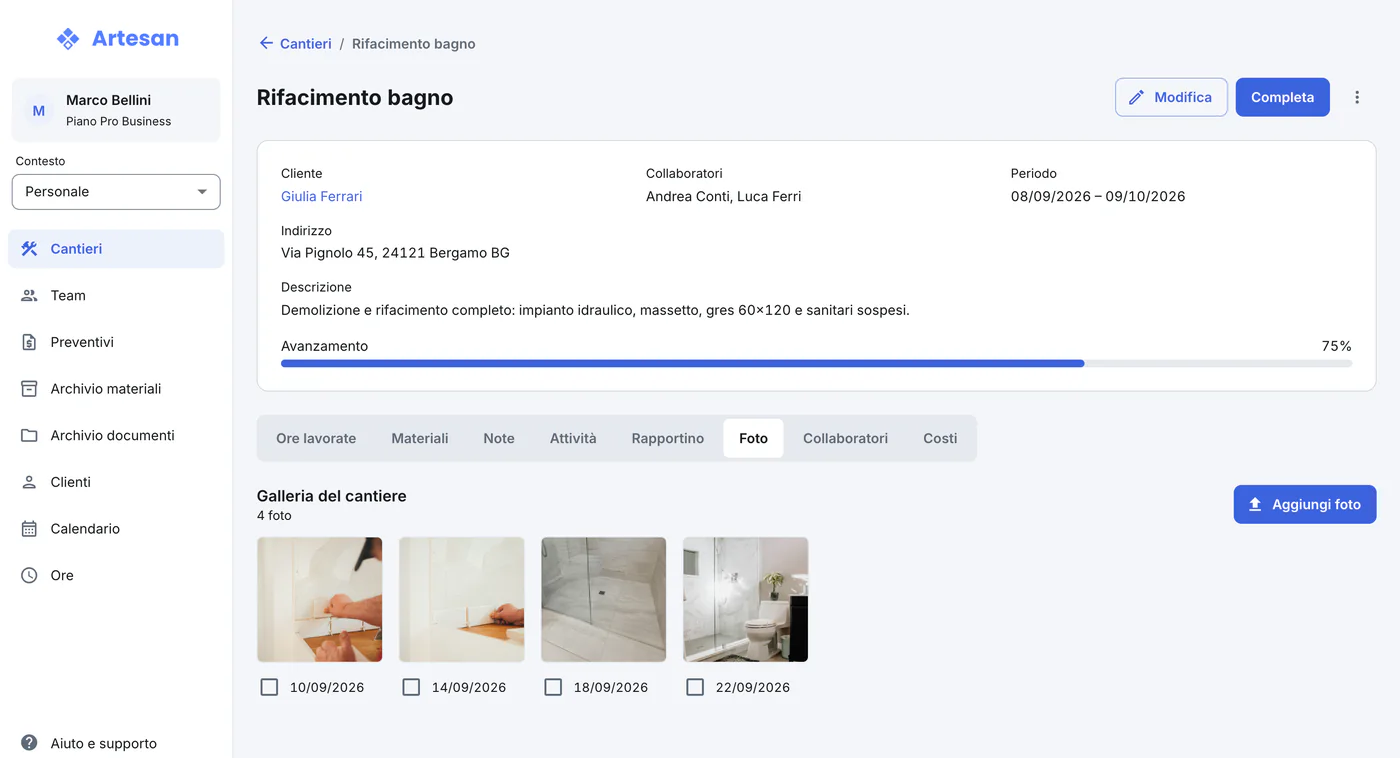
Task: Open Cantieri via its tools icon
Action: click(29, 249)
